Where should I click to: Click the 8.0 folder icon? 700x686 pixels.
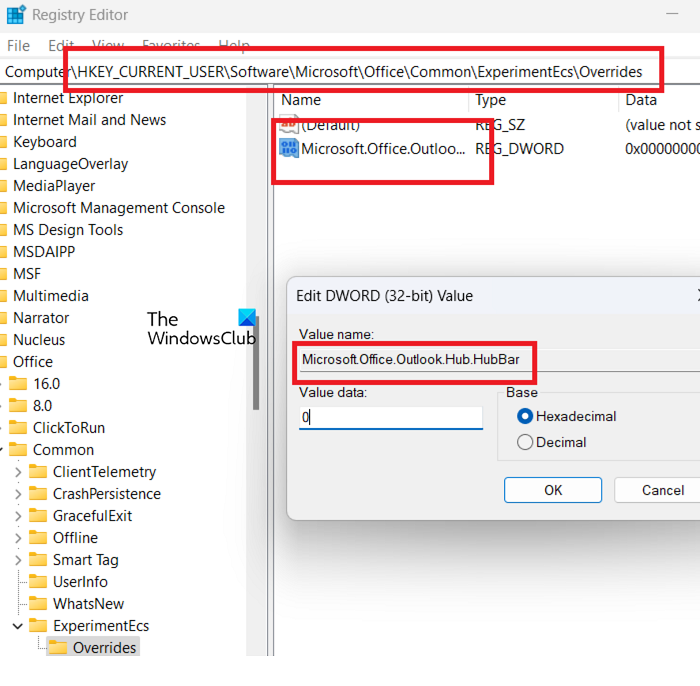tap(18, 405)
